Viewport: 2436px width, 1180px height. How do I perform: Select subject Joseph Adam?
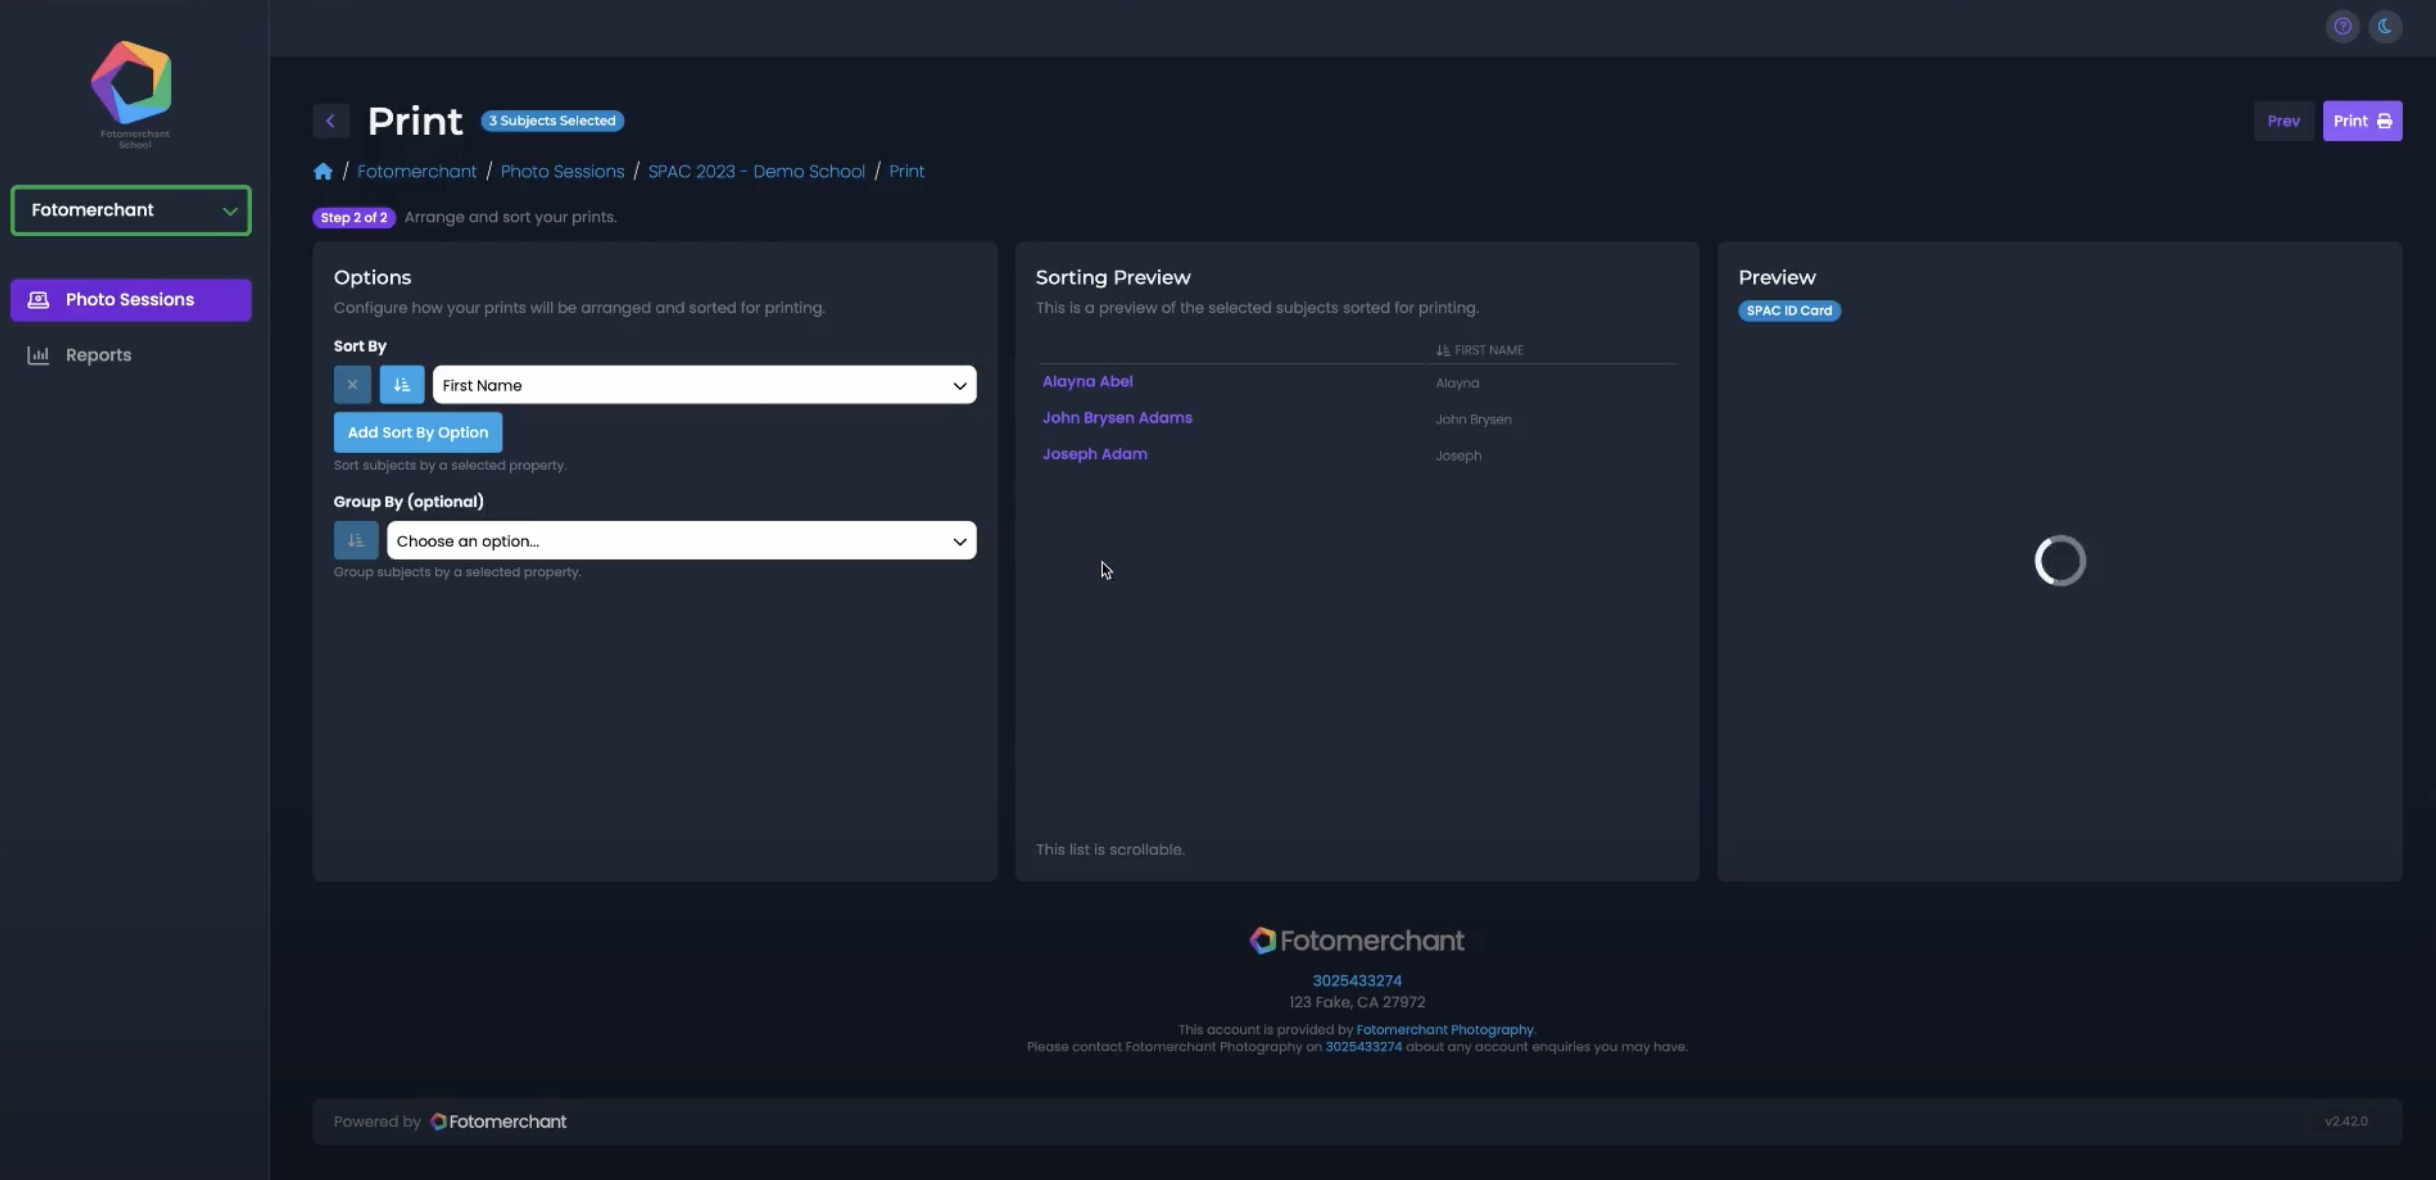point(1094,454)
